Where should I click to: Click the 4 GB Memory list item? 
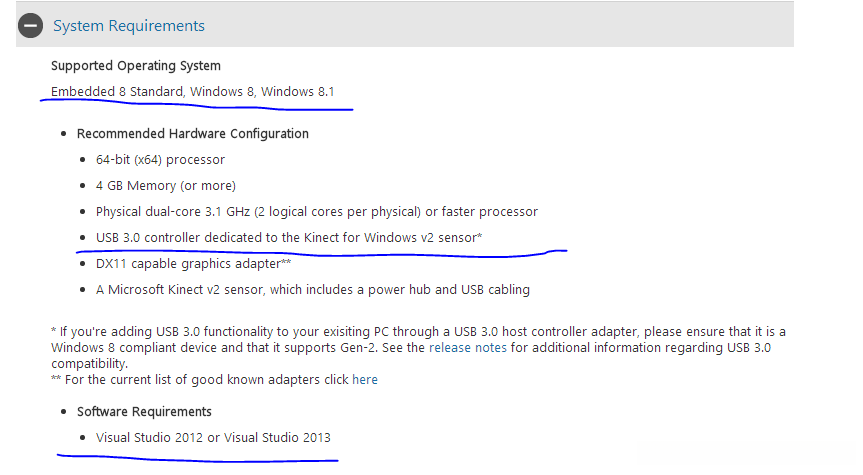(x=166, y=185)
